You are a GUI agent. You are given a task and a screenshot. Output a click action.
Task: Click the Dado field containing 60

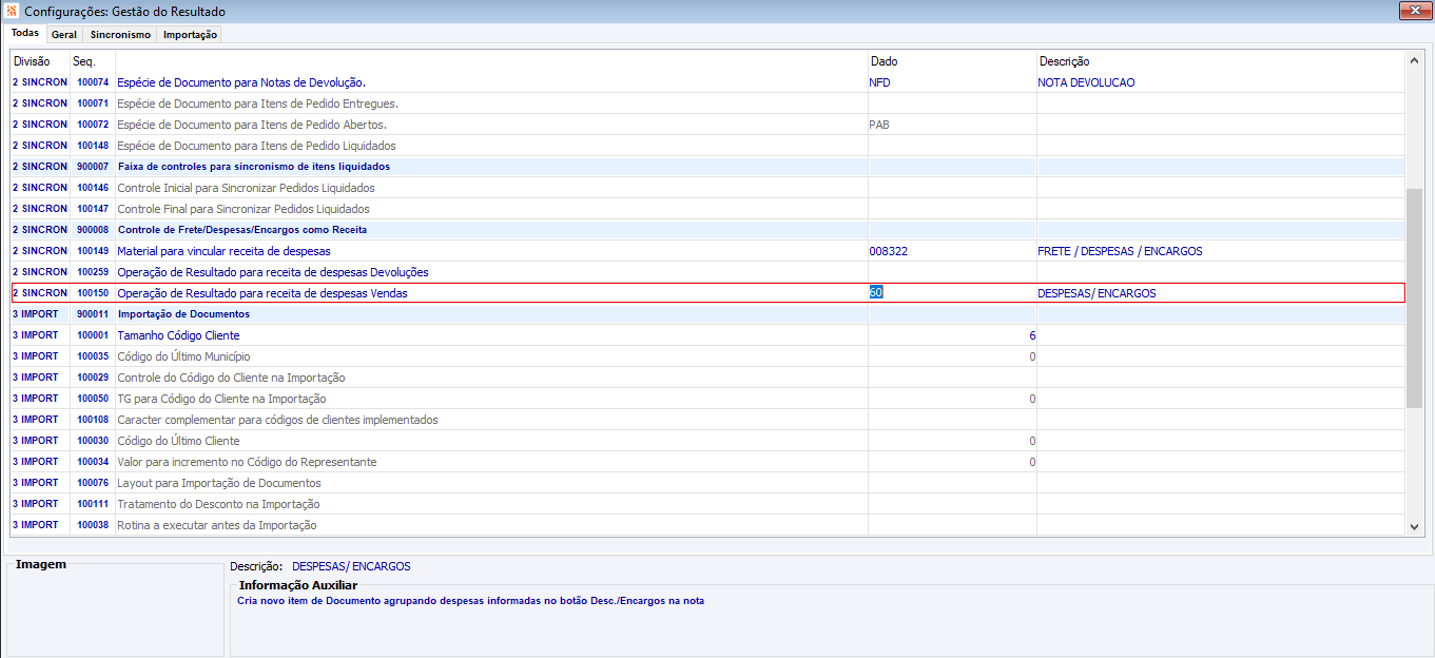pos(951,293)
